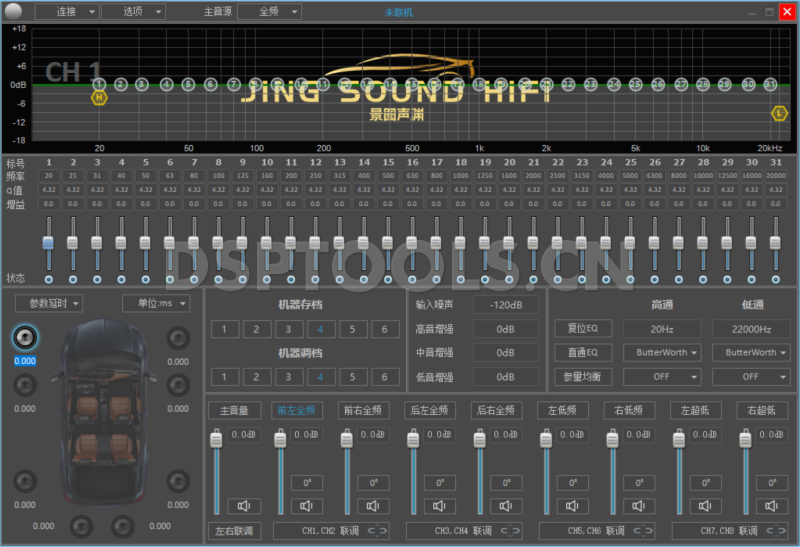Select the 前右全频 channel tab
Viewport: 800px width, 547px height.
click(x=363, y=410)
